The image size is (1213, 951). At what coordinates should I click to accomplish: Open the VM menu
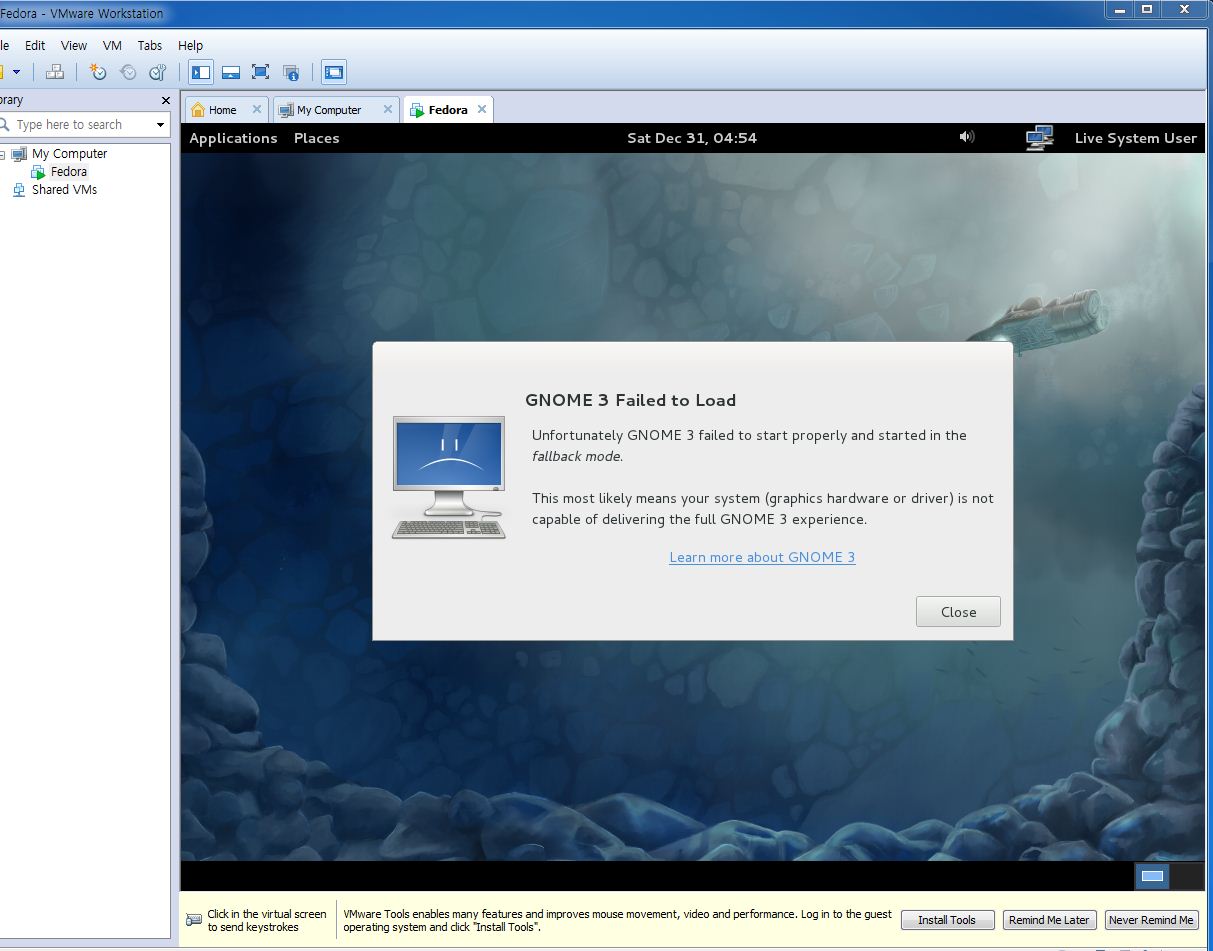click(112, 45)
